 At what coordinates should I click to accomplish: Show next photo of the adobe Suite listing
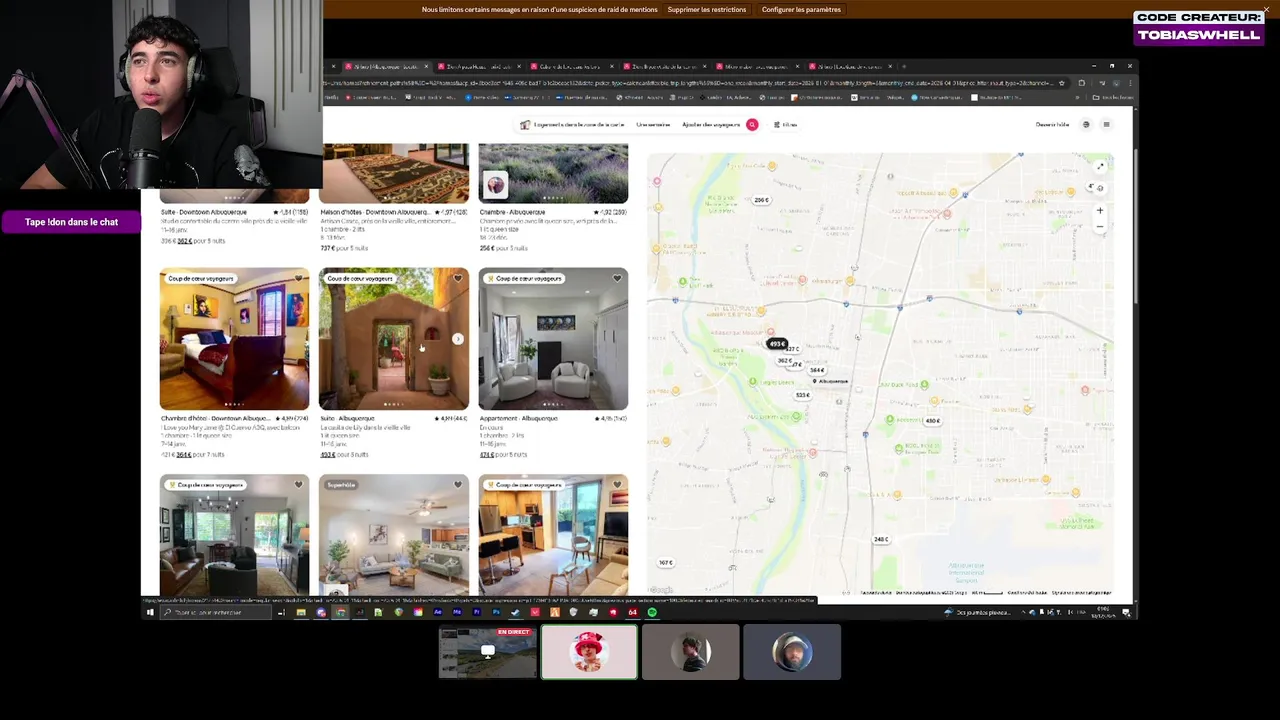click(x=458, y=339)
